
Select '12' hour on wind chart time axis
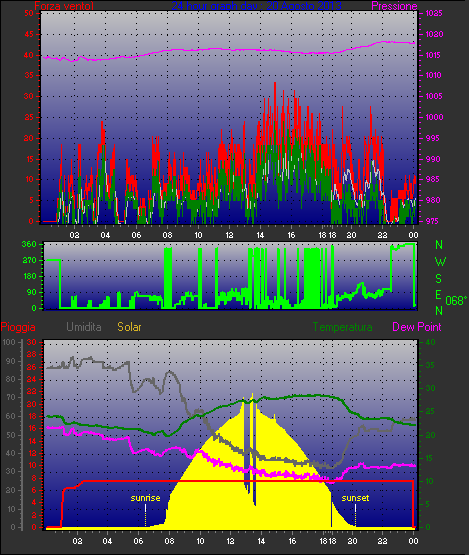pos(229,235)
